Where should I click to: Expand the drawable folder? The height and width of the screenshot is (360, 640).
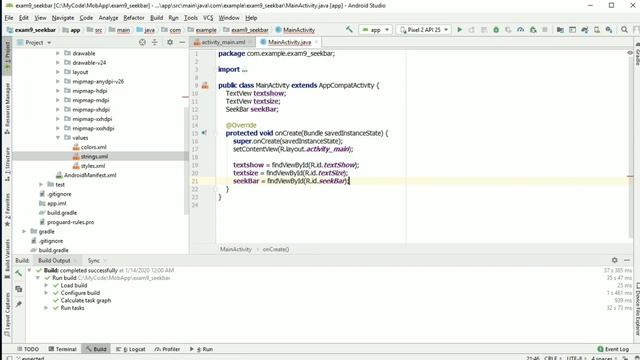(x=58, y=53)
